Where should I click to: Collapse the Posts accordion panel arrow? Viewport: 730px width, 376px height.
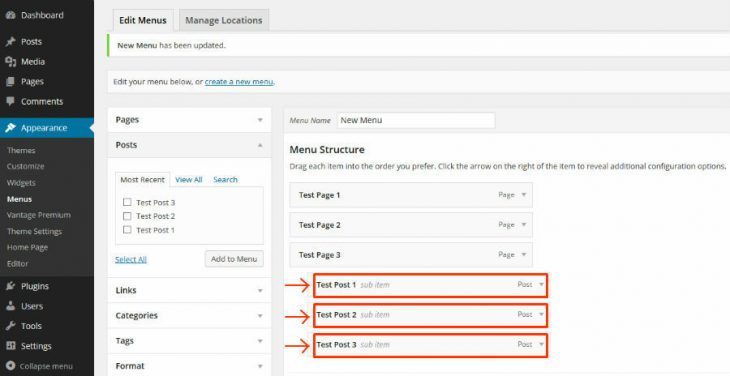pyautogui.click(x=260, y=145)
